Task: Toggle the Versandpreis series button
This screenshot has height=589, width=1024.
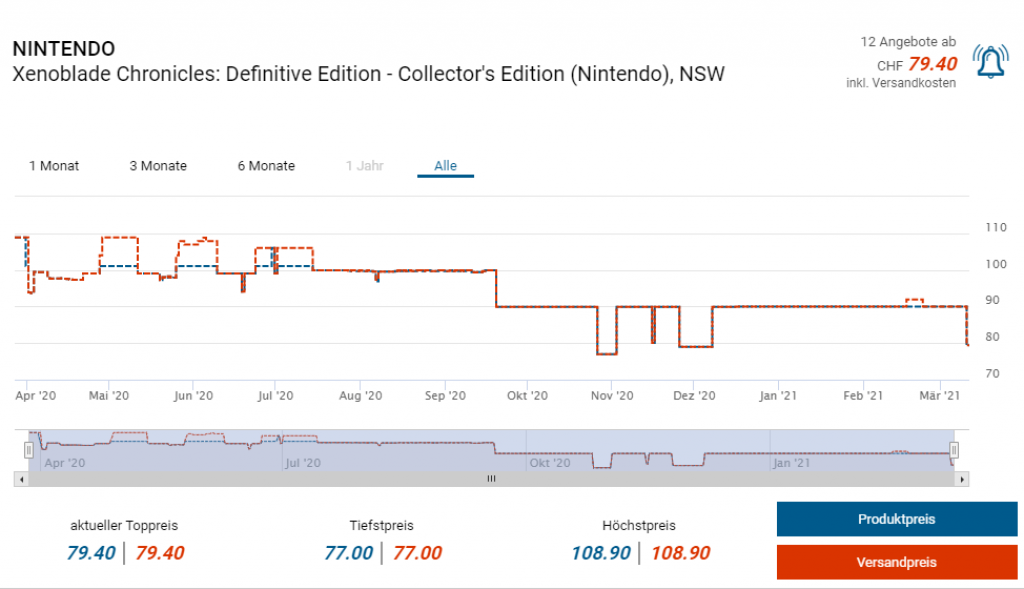Action: (896, 562)
